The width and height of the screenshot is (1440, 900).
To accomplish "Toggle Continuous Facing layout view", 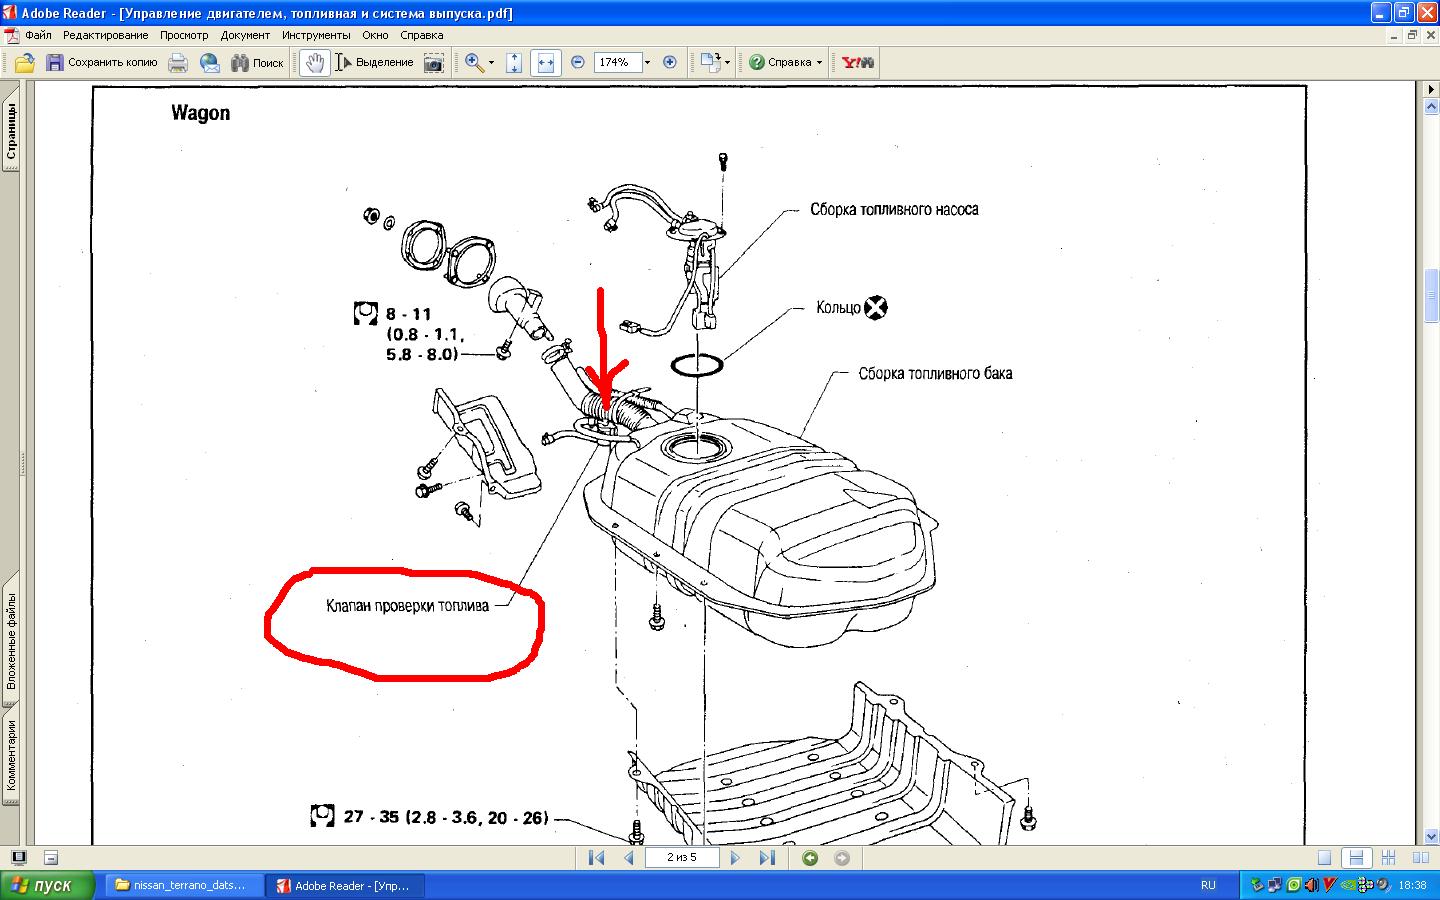I will coord(1388,858).
